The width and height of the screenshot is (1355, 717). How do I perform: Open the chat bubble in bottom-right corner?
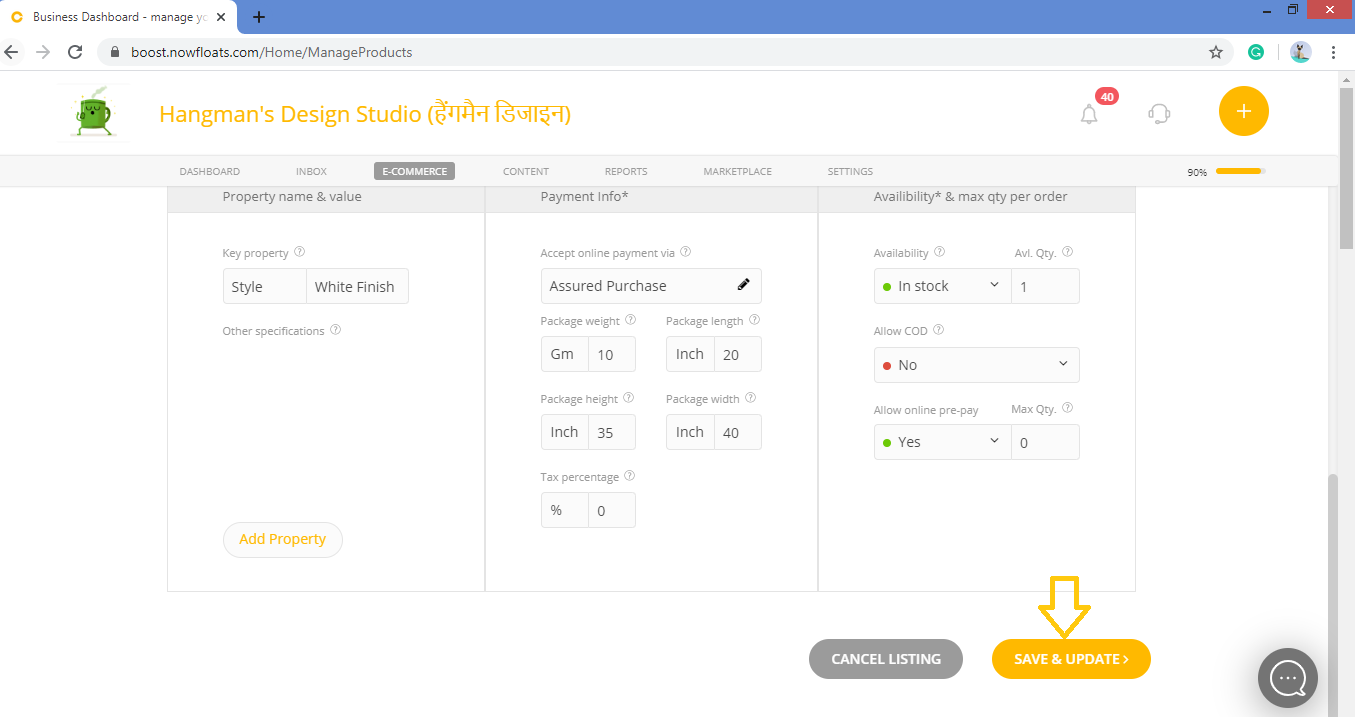(1287, 678)
